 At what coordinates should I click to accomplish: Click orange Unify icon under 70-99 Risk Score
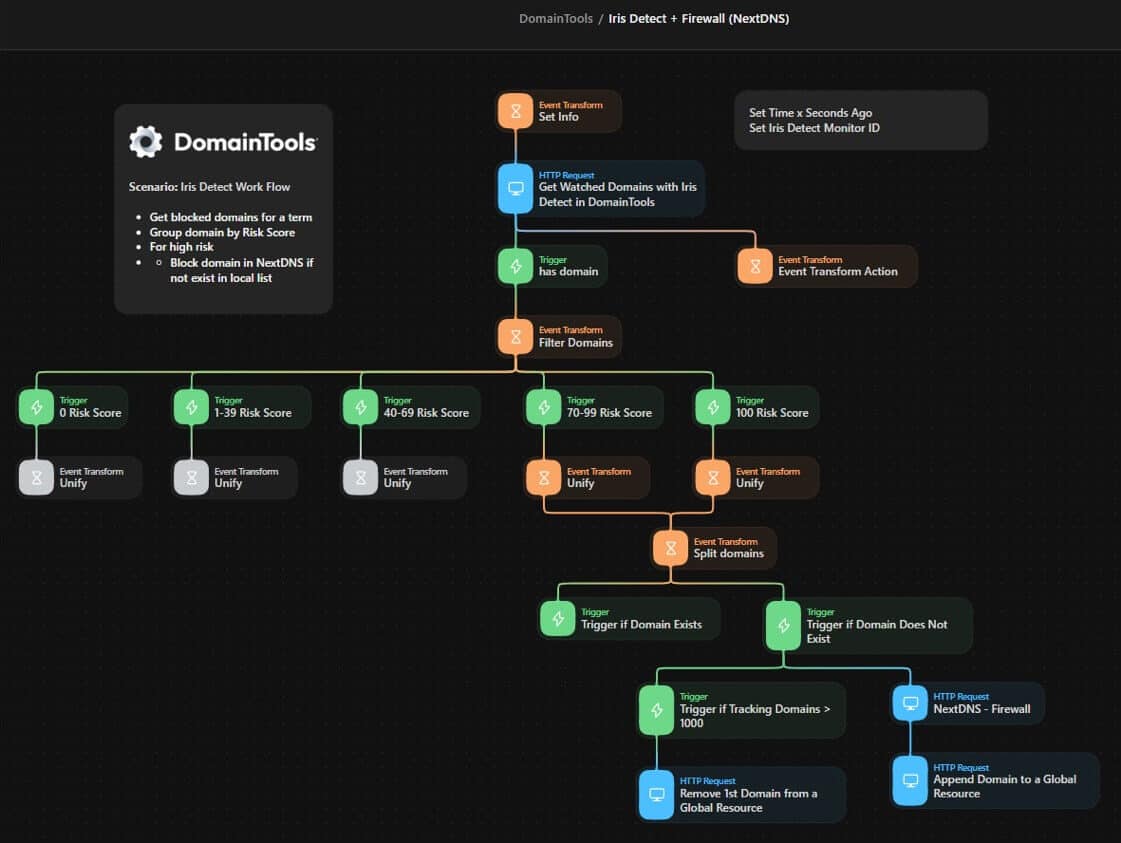coord(544,478)
